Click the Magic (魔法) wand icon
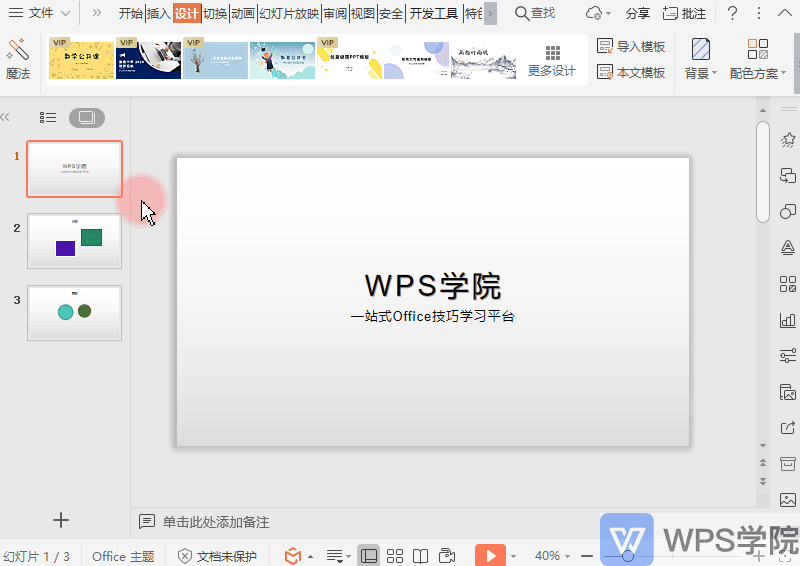Viewport: 800px width, 566px height. [17, 50]
